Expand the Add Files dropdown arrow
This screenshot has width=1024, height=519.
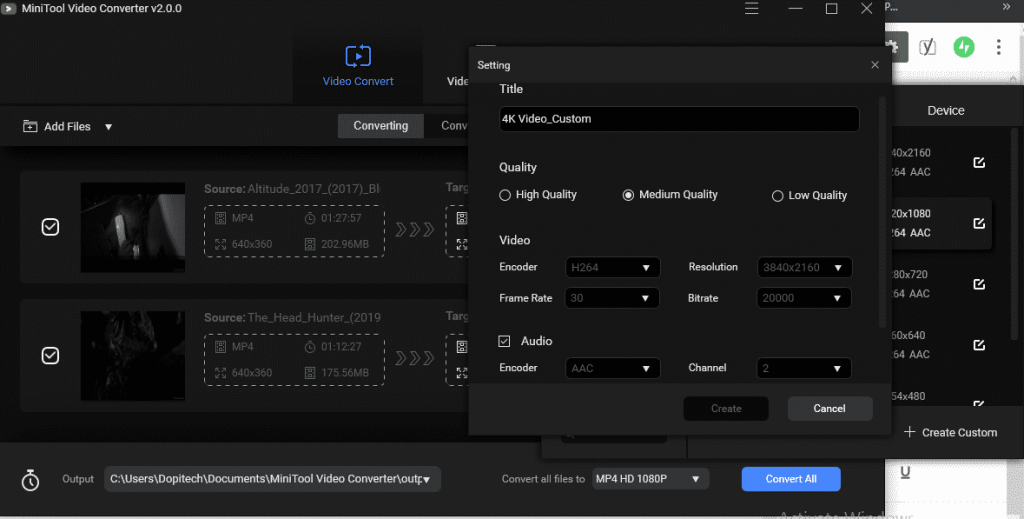[108, 127]
